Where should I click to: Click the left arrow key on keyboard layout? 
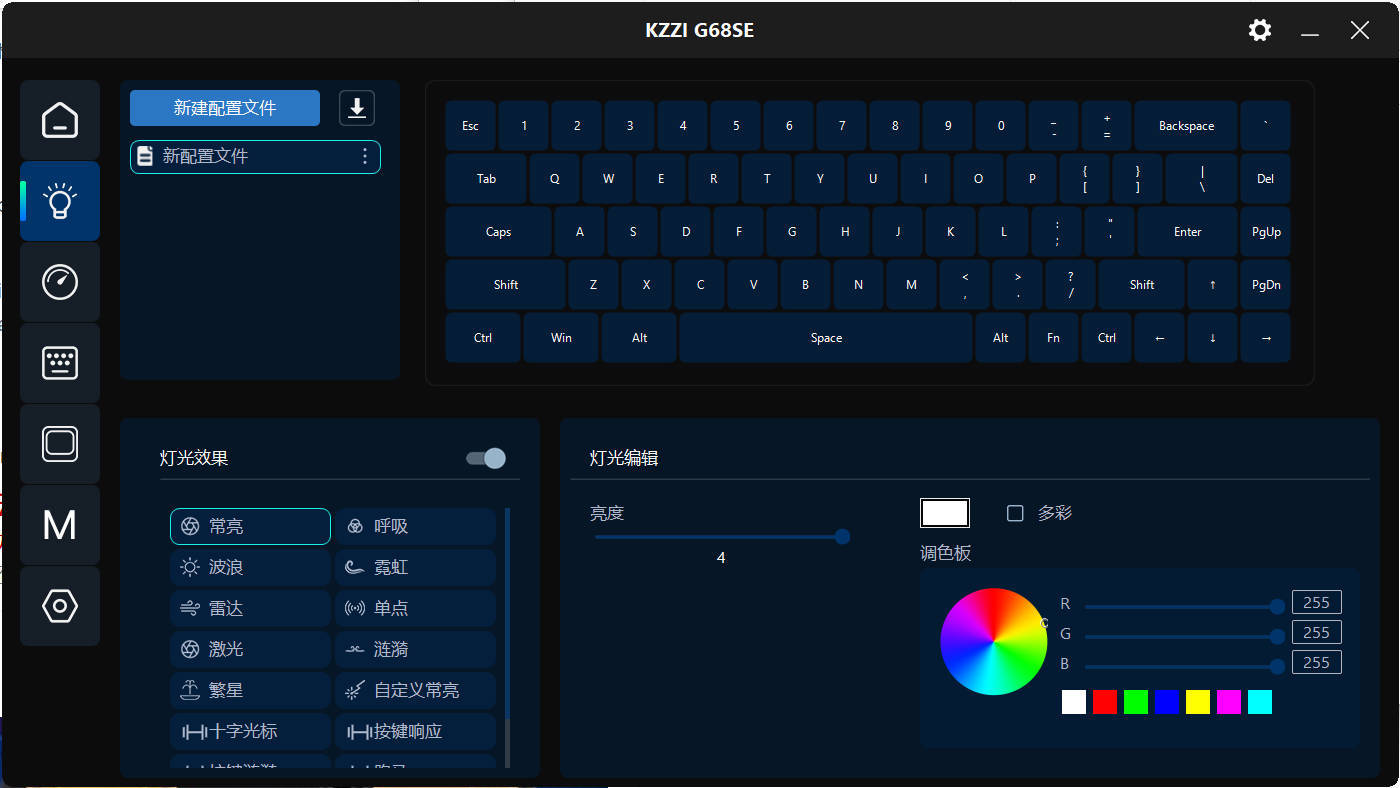click(1160, 338)
